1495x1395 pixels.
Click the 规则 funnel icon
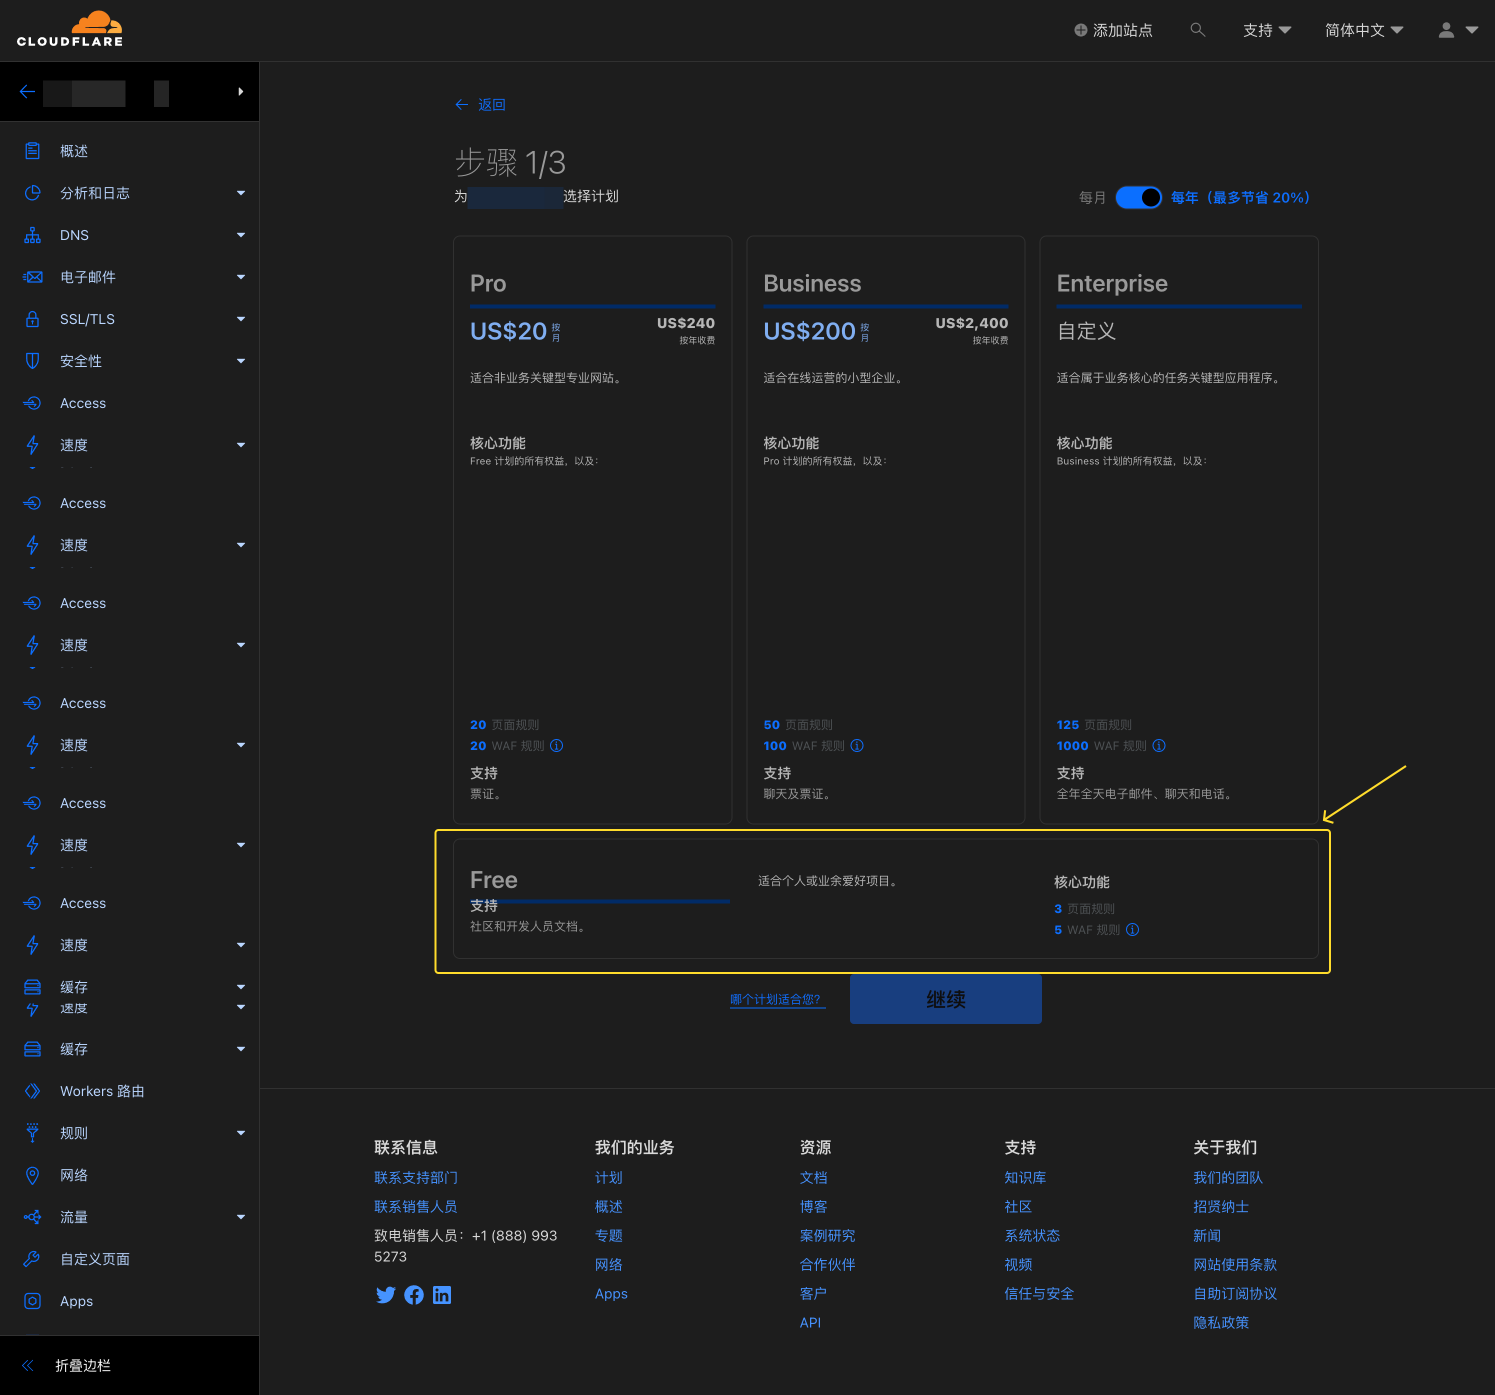coord(32,1133)
